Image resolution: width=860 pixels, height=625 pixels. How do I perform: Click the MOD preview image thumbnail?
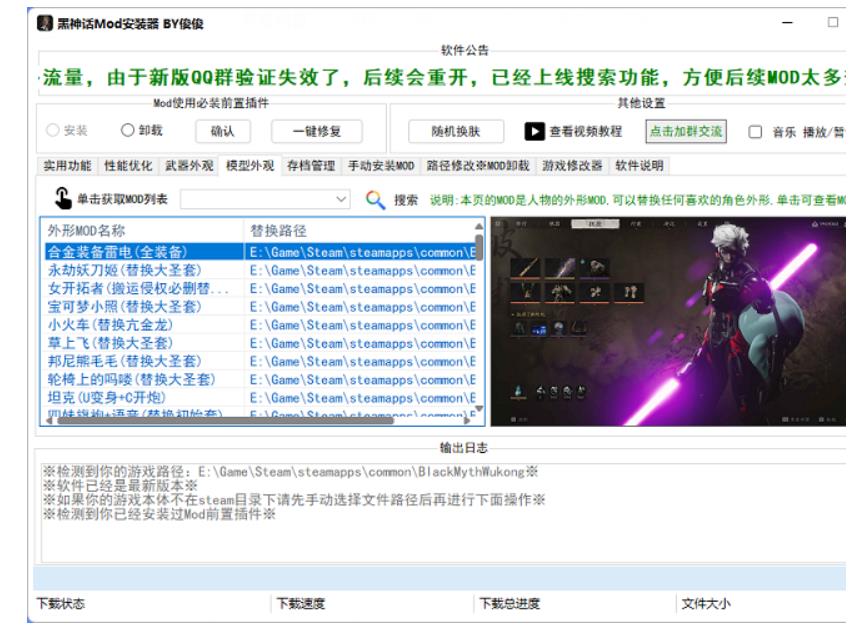(668, 321)
